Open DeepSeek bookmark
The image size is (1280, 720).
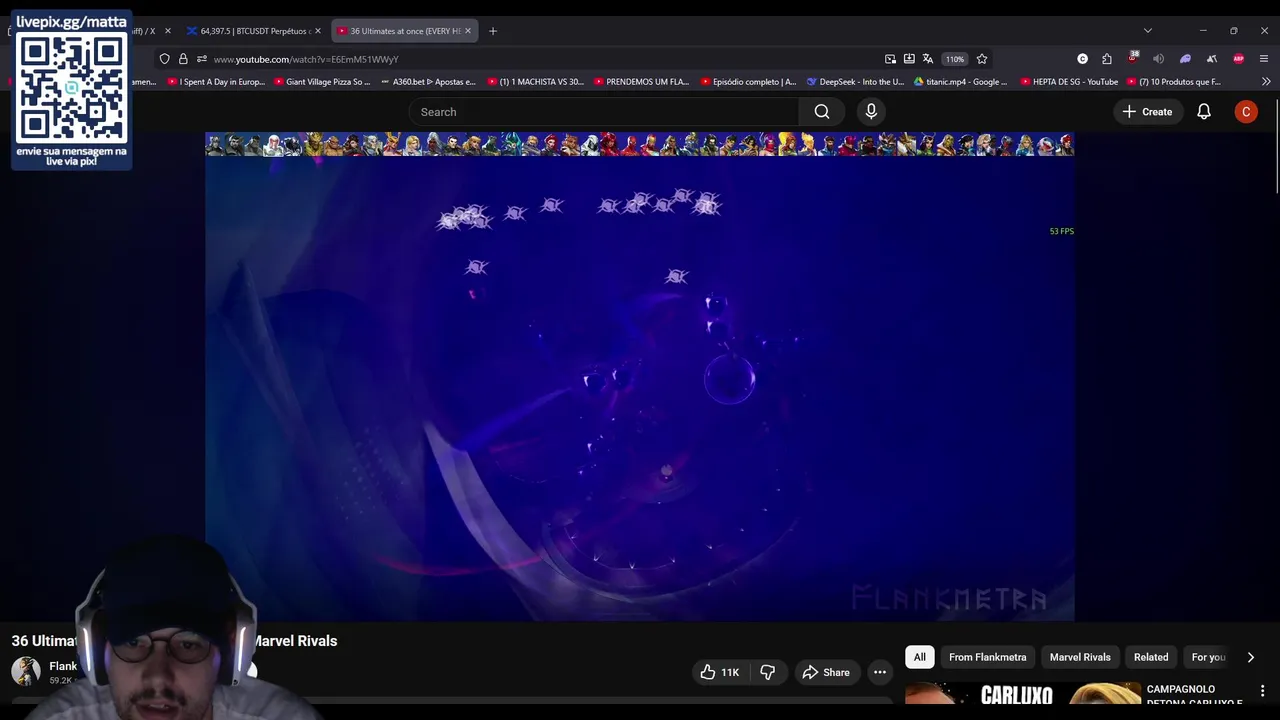855,82
